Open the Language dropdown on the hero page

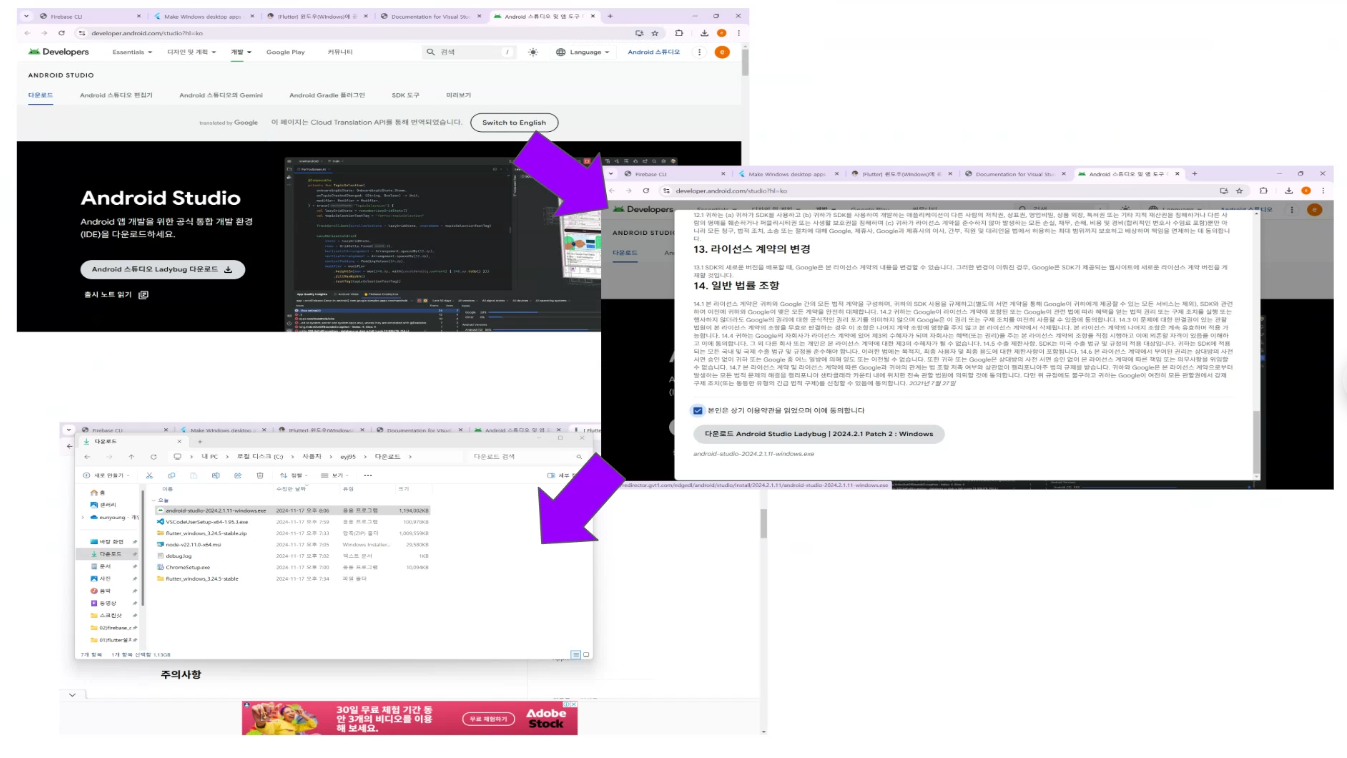[581, 52]
